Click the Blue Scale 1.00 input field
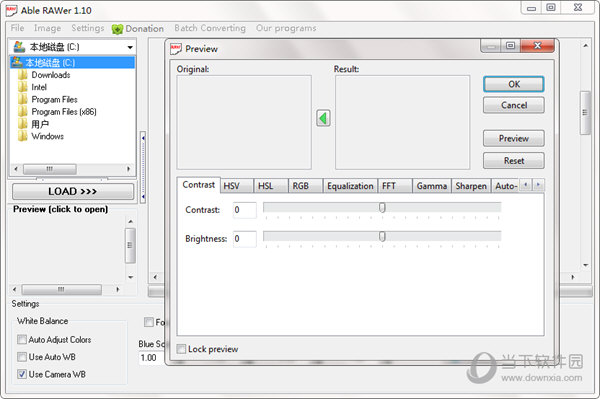600x399 pixels. coord(152,358)
